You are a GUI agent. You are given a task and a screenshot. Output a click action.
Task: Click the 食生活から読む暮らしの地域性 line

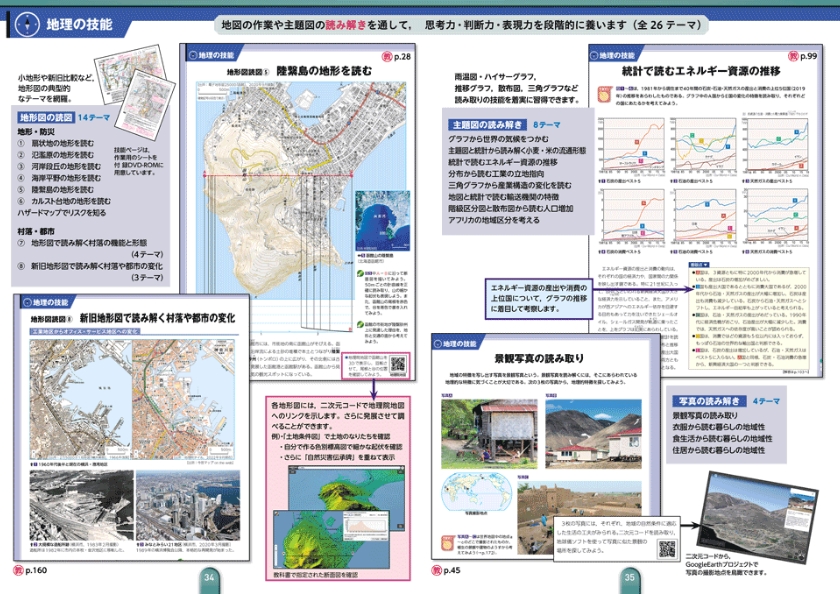(x=723, y=438)
